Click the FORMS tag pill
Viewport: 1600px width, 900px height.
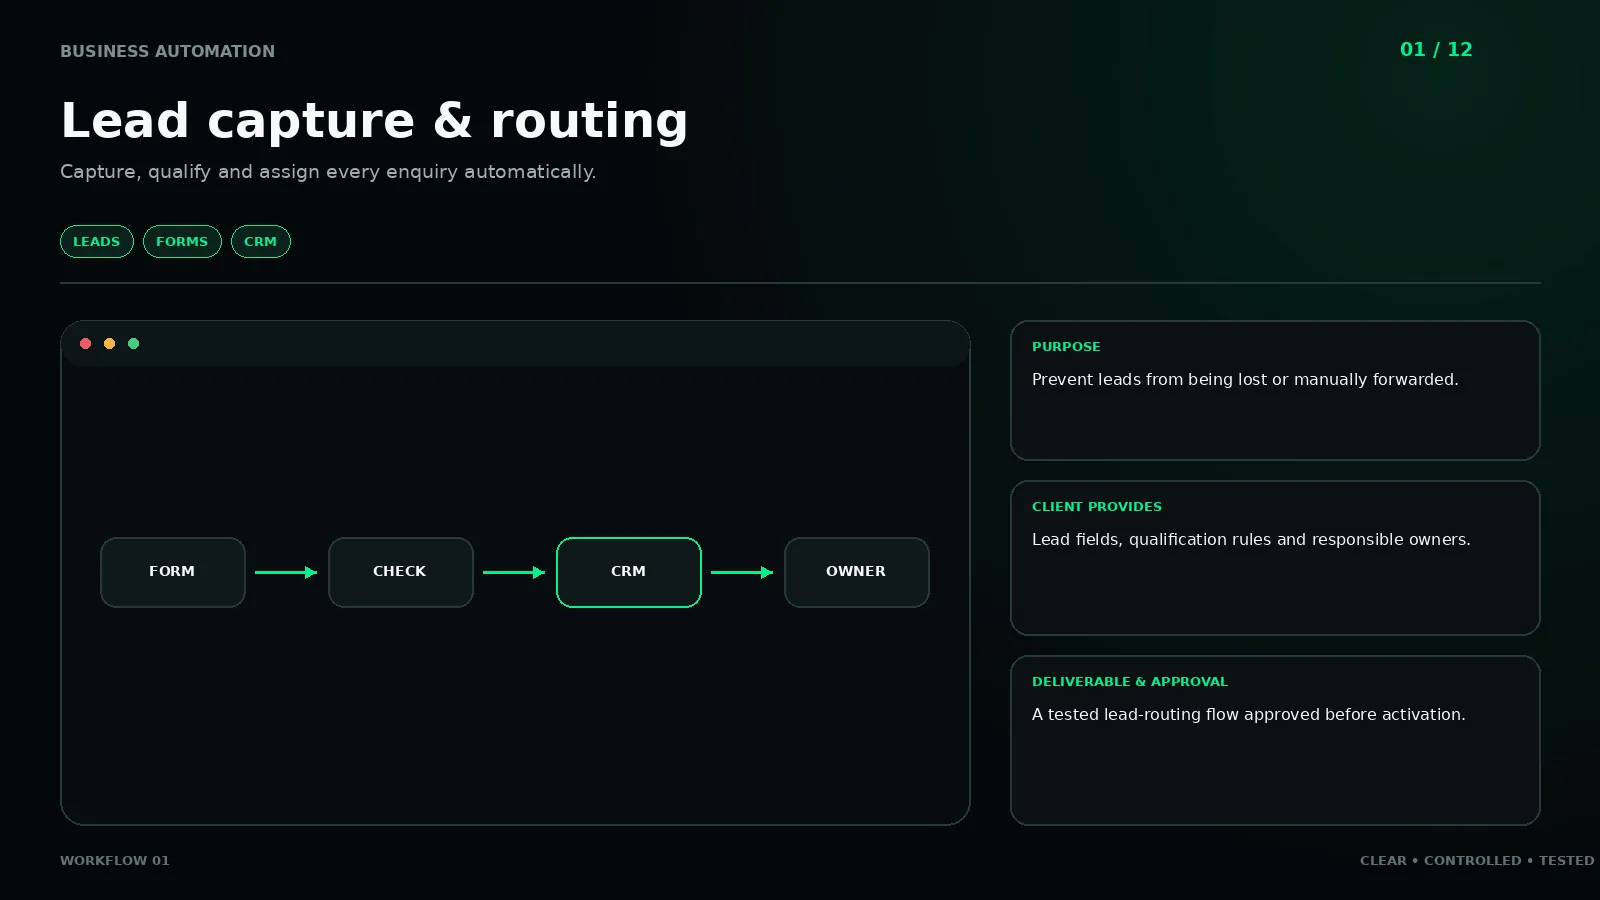182,241
